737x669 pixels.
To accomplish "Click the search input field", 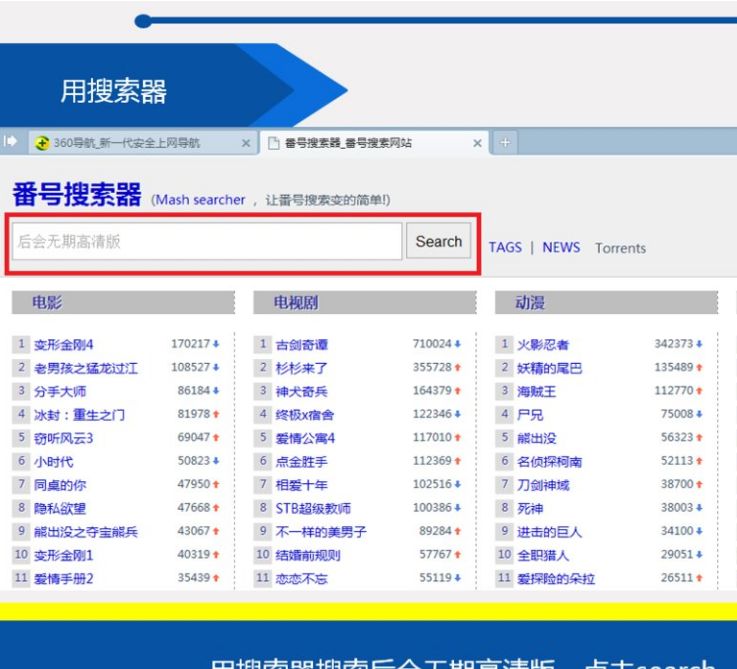I will 207,242.
